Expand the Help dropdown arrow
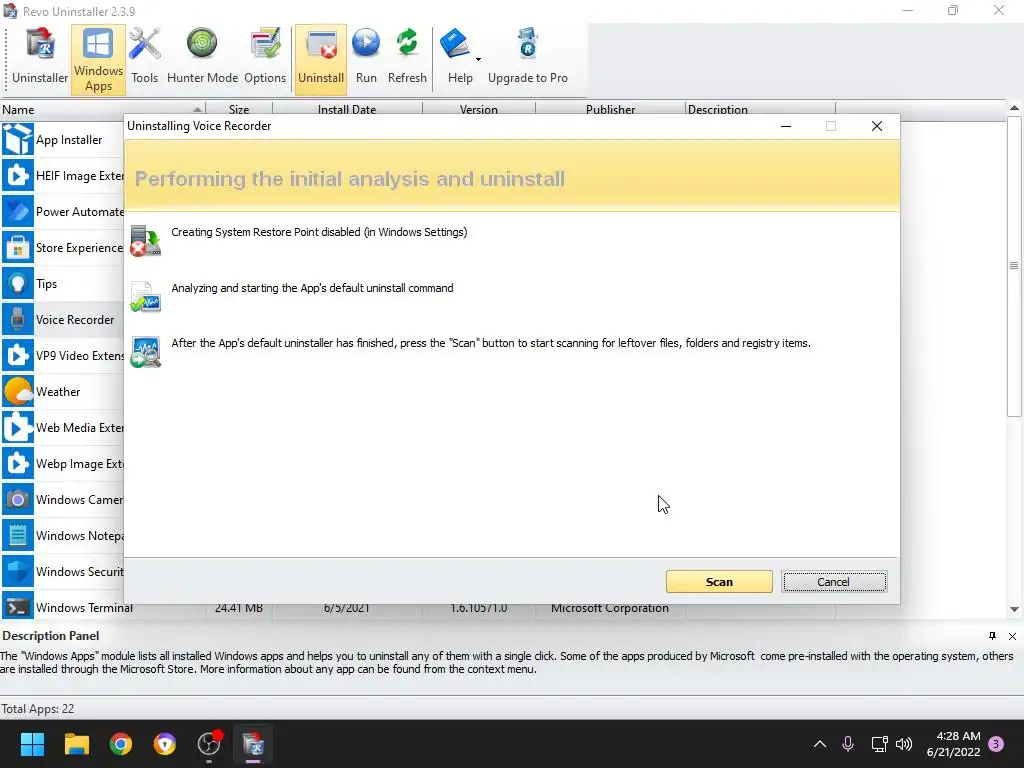 (x=478, y=59)
